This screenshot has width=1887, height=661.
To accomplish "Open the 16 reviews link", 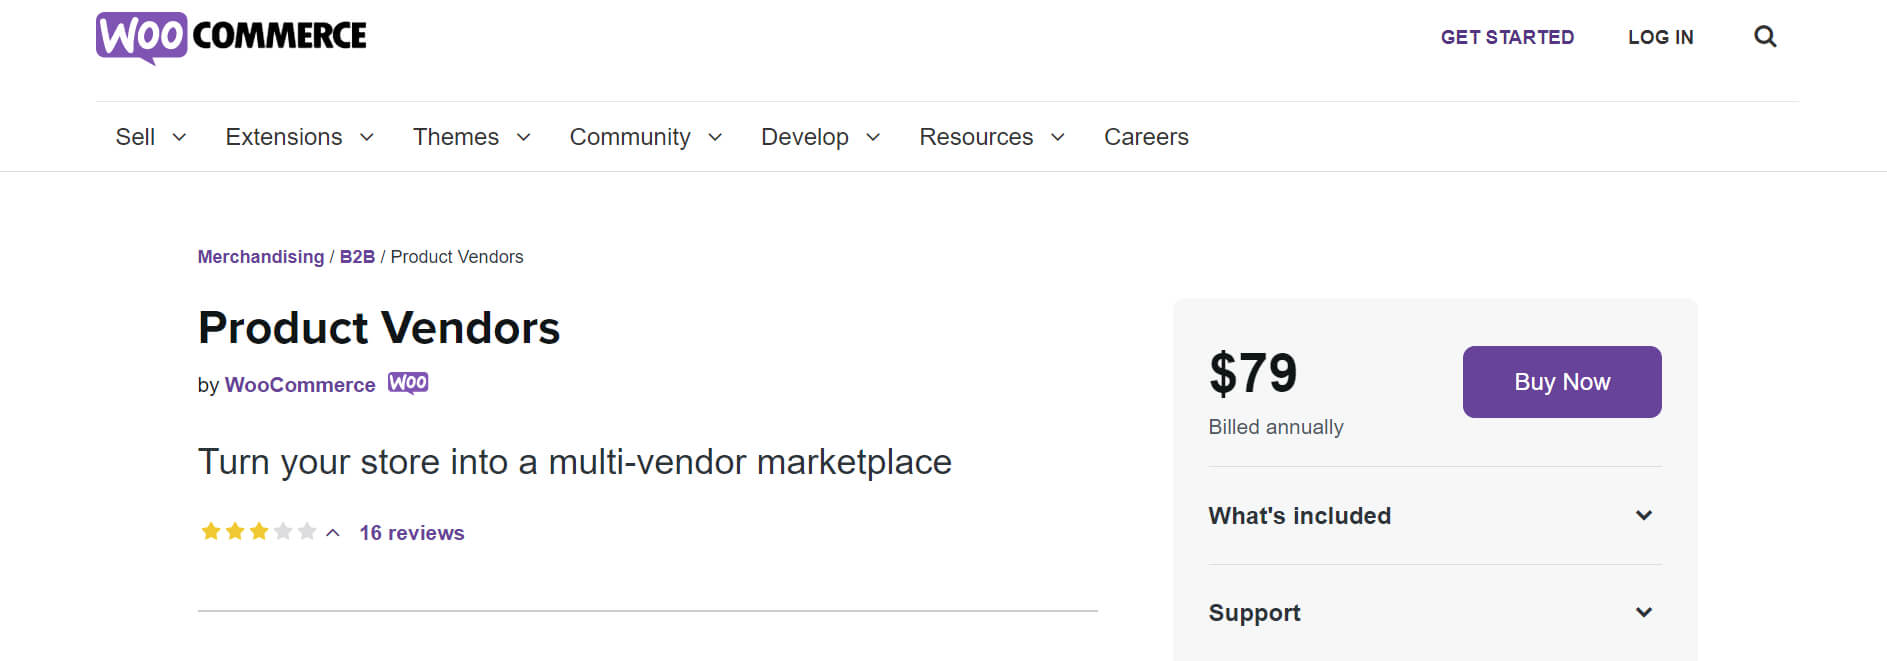I will [411, 533].
